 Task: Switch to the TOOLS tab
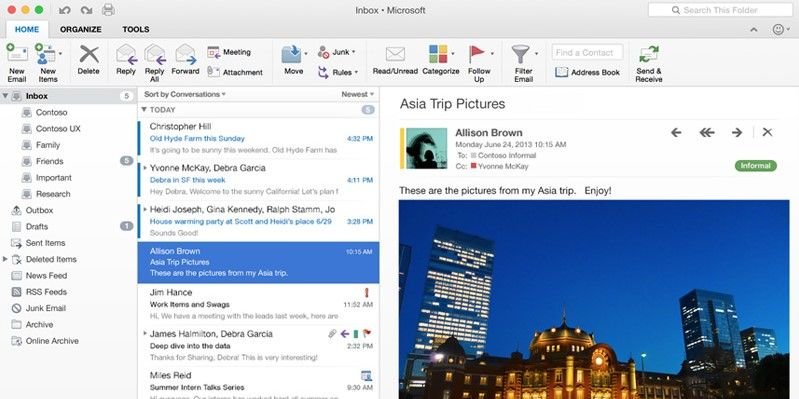[x=136, y=30]
